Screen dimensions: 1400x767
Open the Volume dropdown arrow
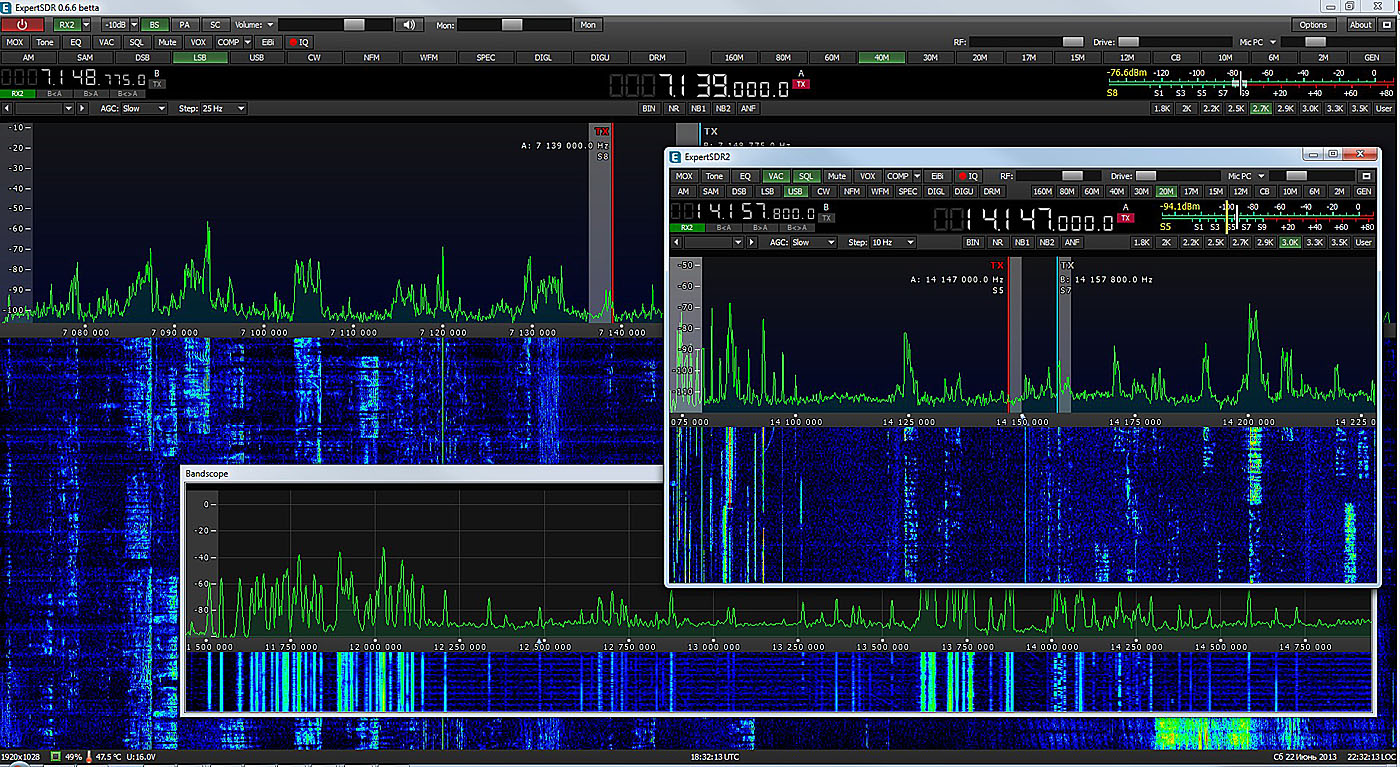tap(270, 24)
